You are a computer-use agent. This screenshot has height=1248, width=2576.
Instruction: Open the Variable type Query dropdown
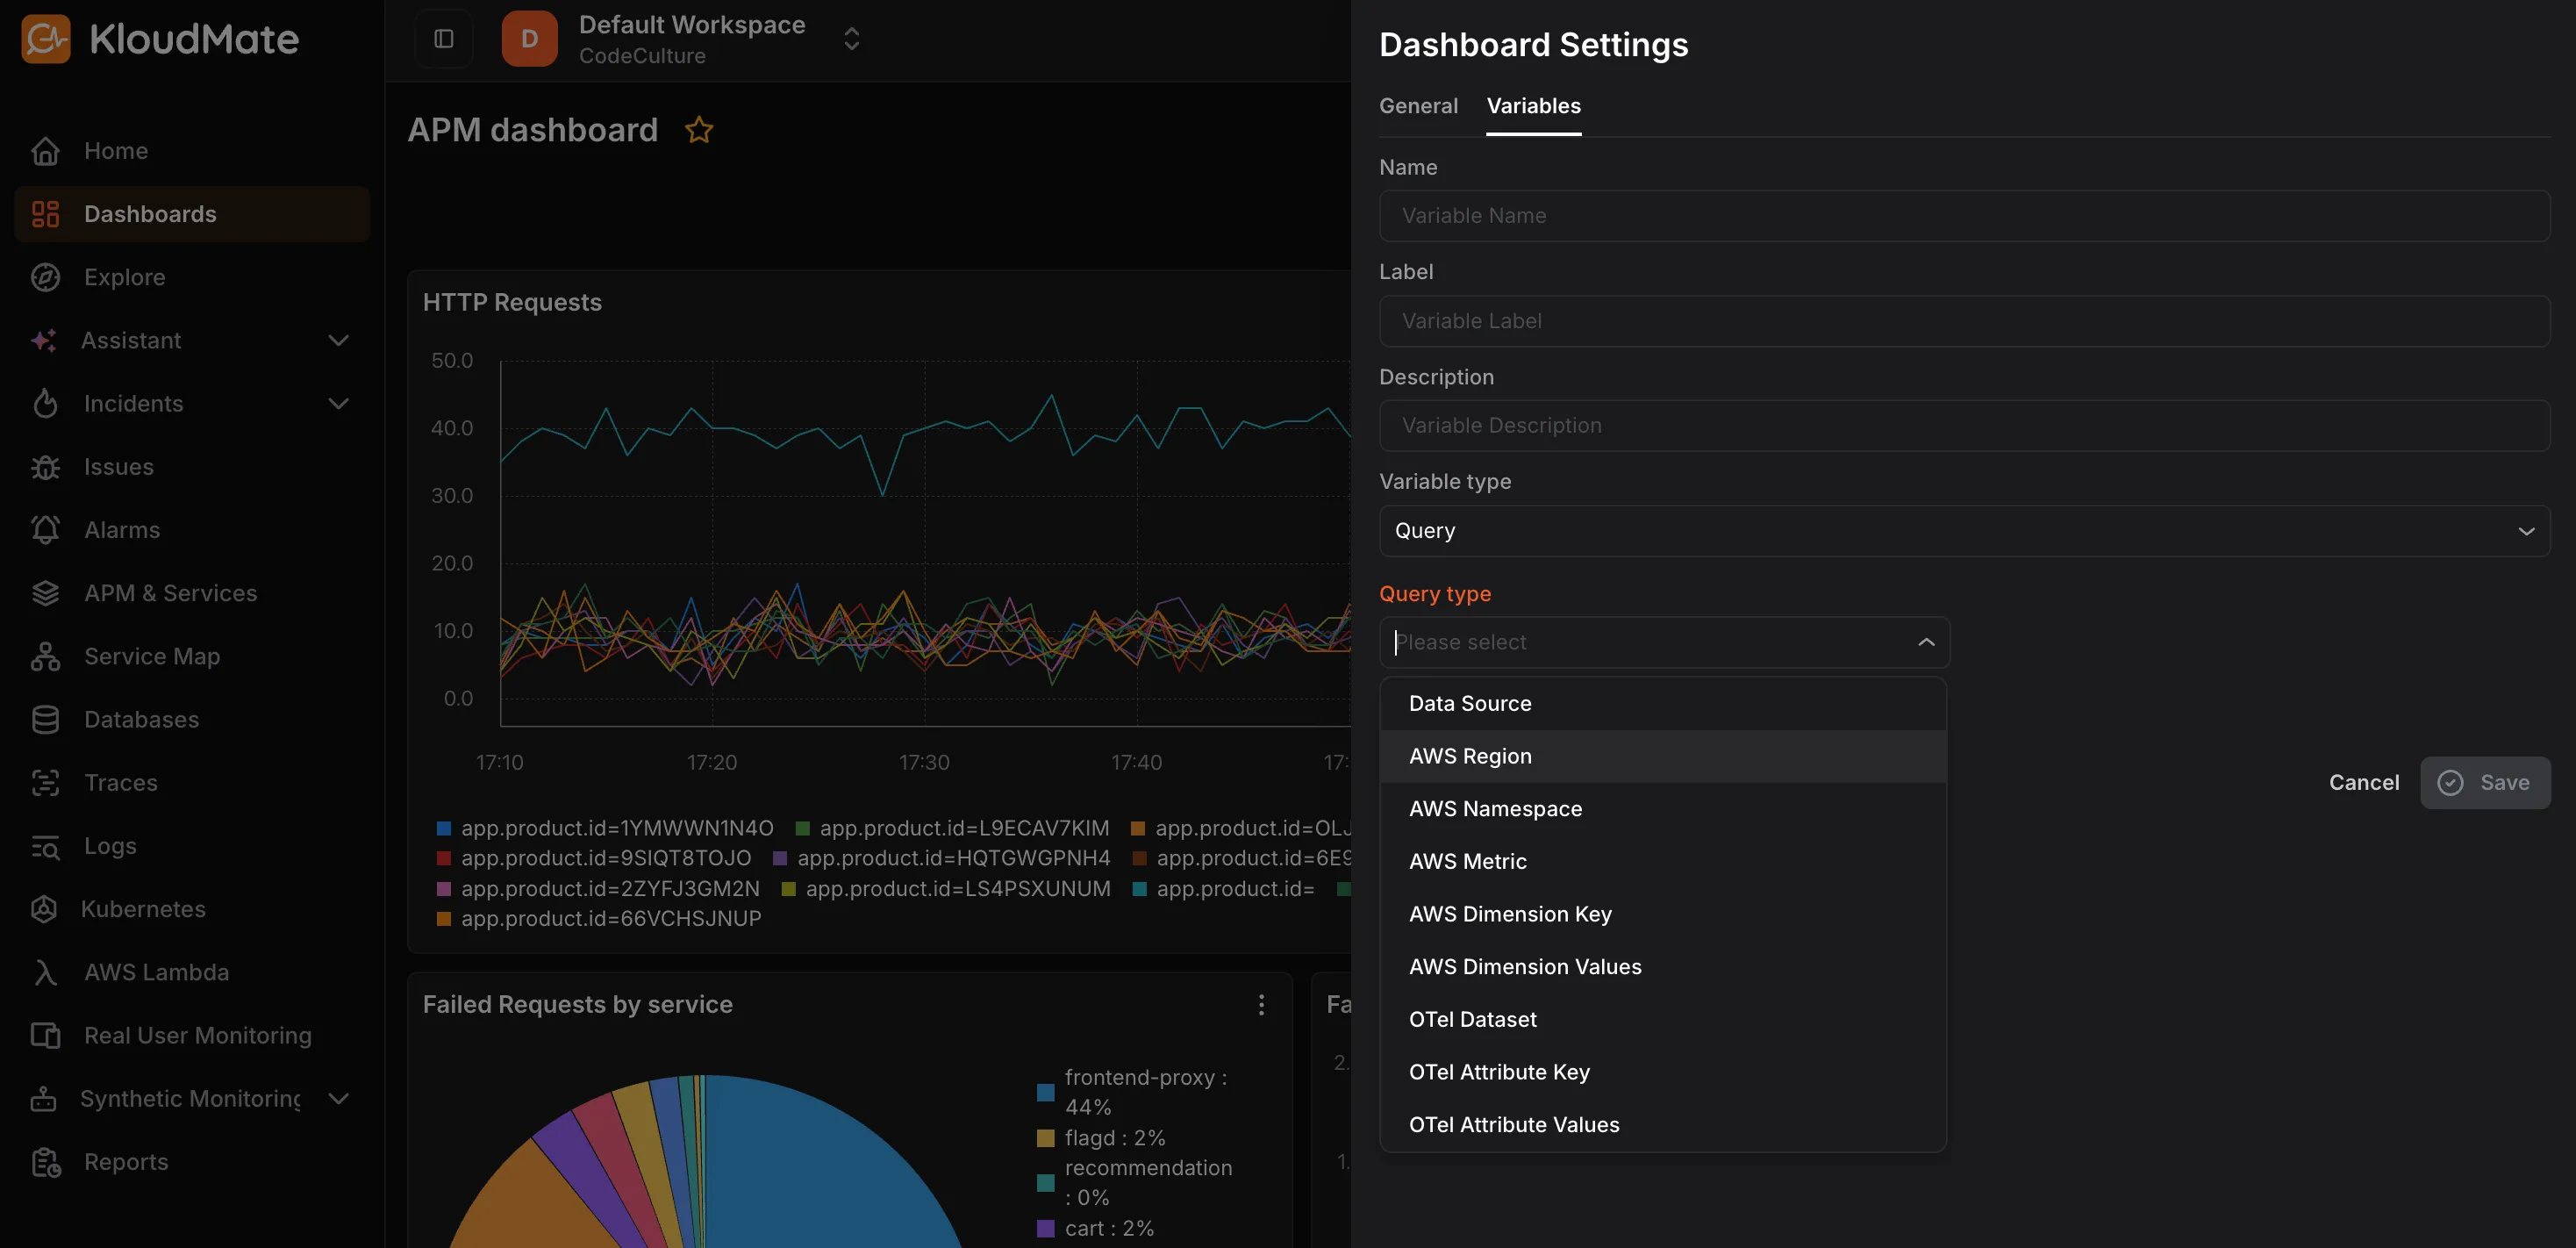point(1964,531)
